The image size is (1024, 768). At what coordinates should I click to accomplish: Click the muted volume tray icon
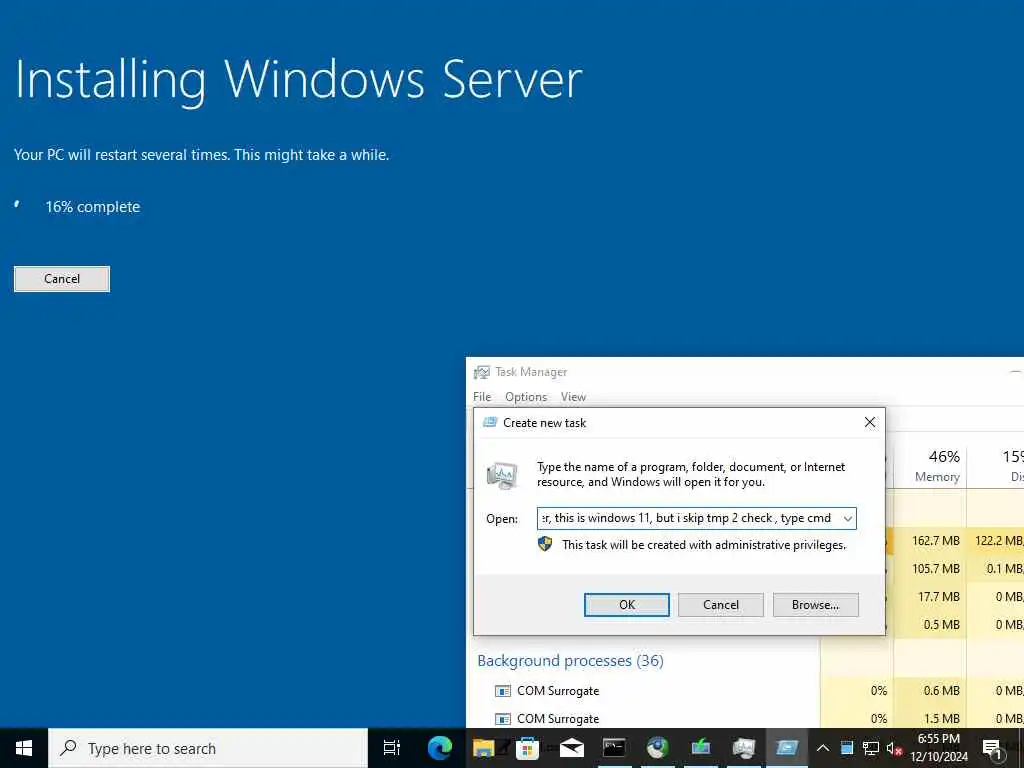tap(894, 748)
